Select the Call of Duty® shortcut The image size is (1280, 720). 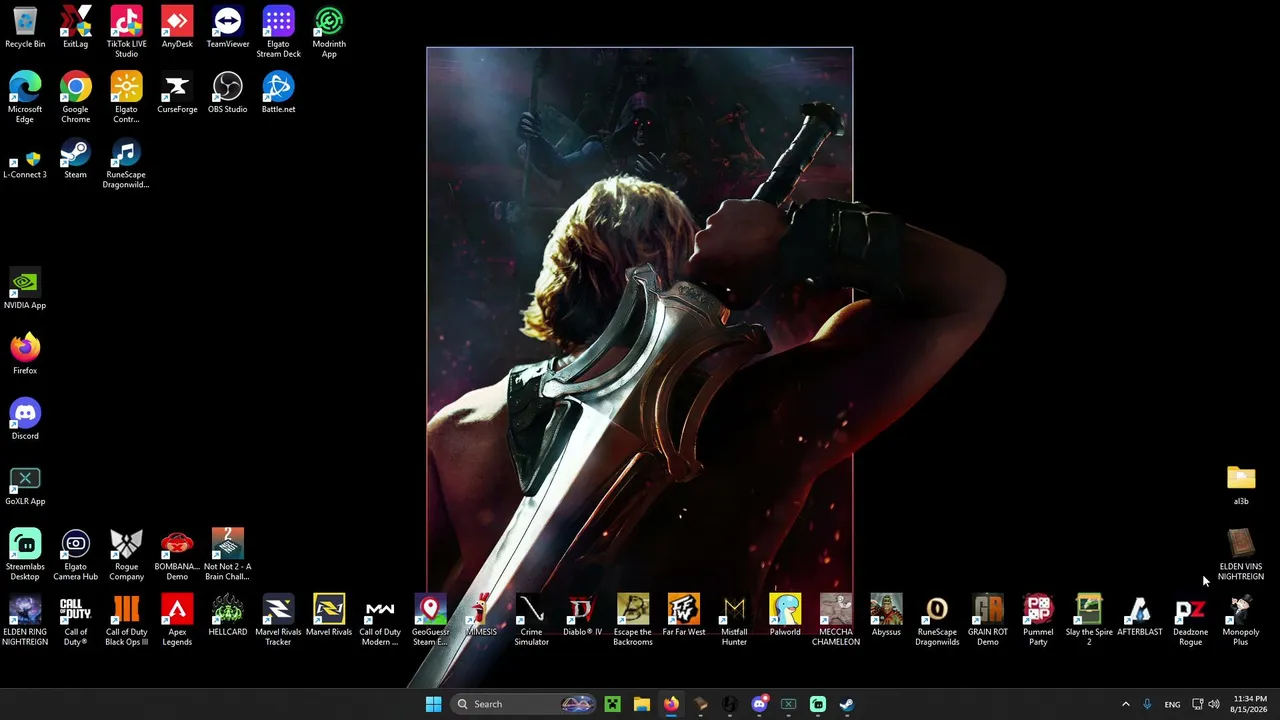coord(75,620)
